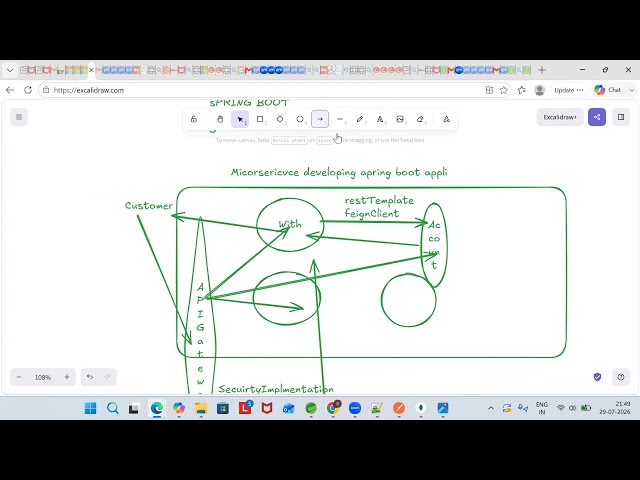Image resolution: width=640 pixels, height=480 pixels.
Task: Click the Update browser button
Action: [x=569, y=90]
